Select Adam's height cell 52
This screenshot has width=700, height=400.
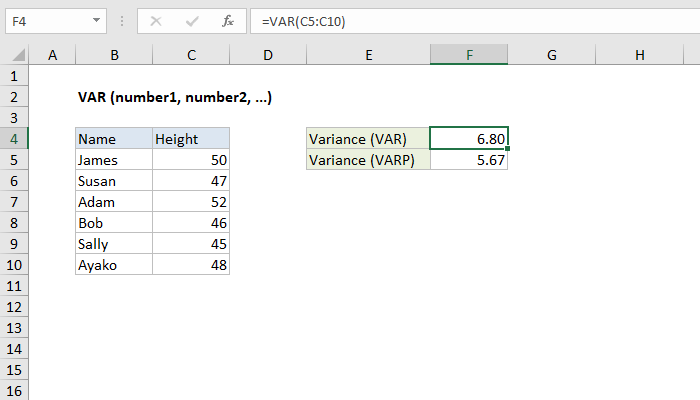(191, 202)
